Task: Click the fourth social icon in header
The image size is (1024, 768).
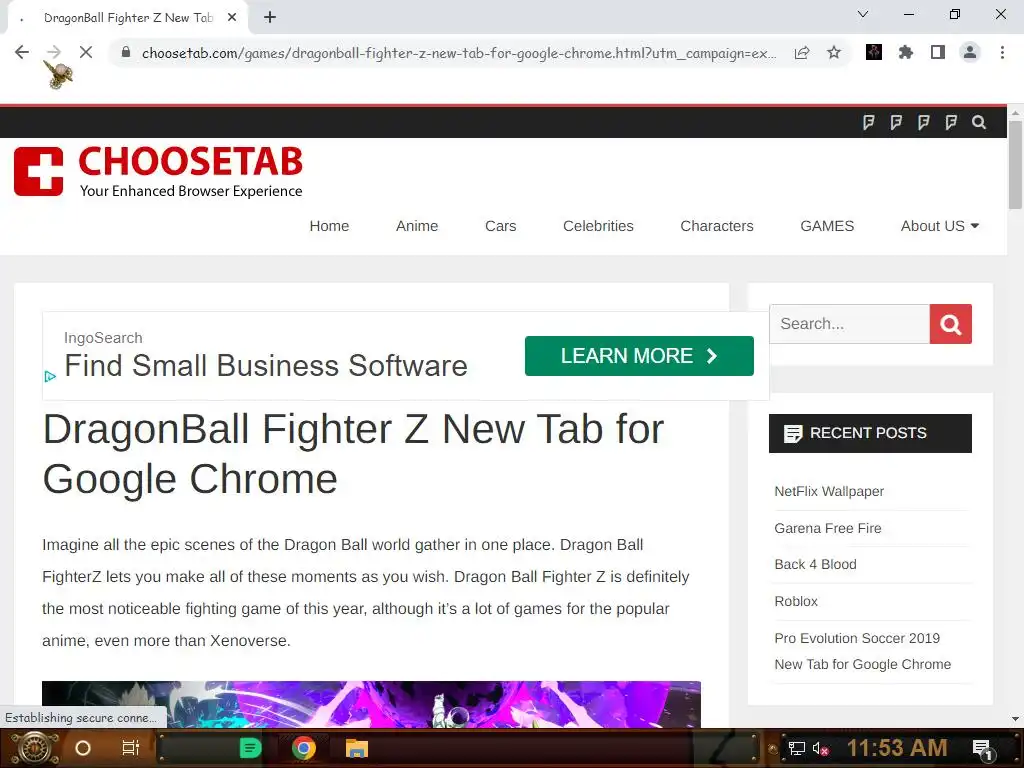Action: (951, 122)
